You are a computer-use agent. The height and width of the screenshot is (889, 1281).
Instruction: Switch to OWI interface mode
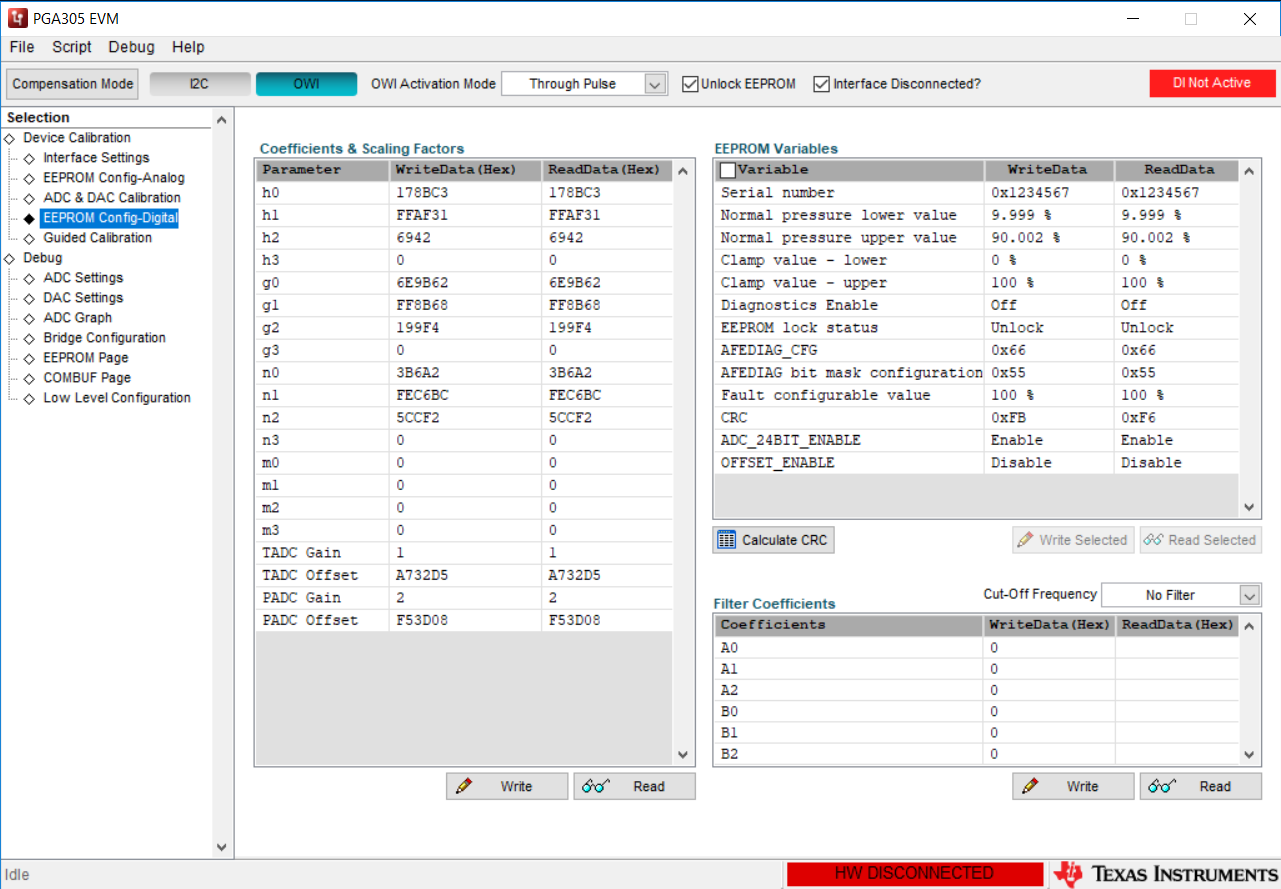[x=306, y=84]
